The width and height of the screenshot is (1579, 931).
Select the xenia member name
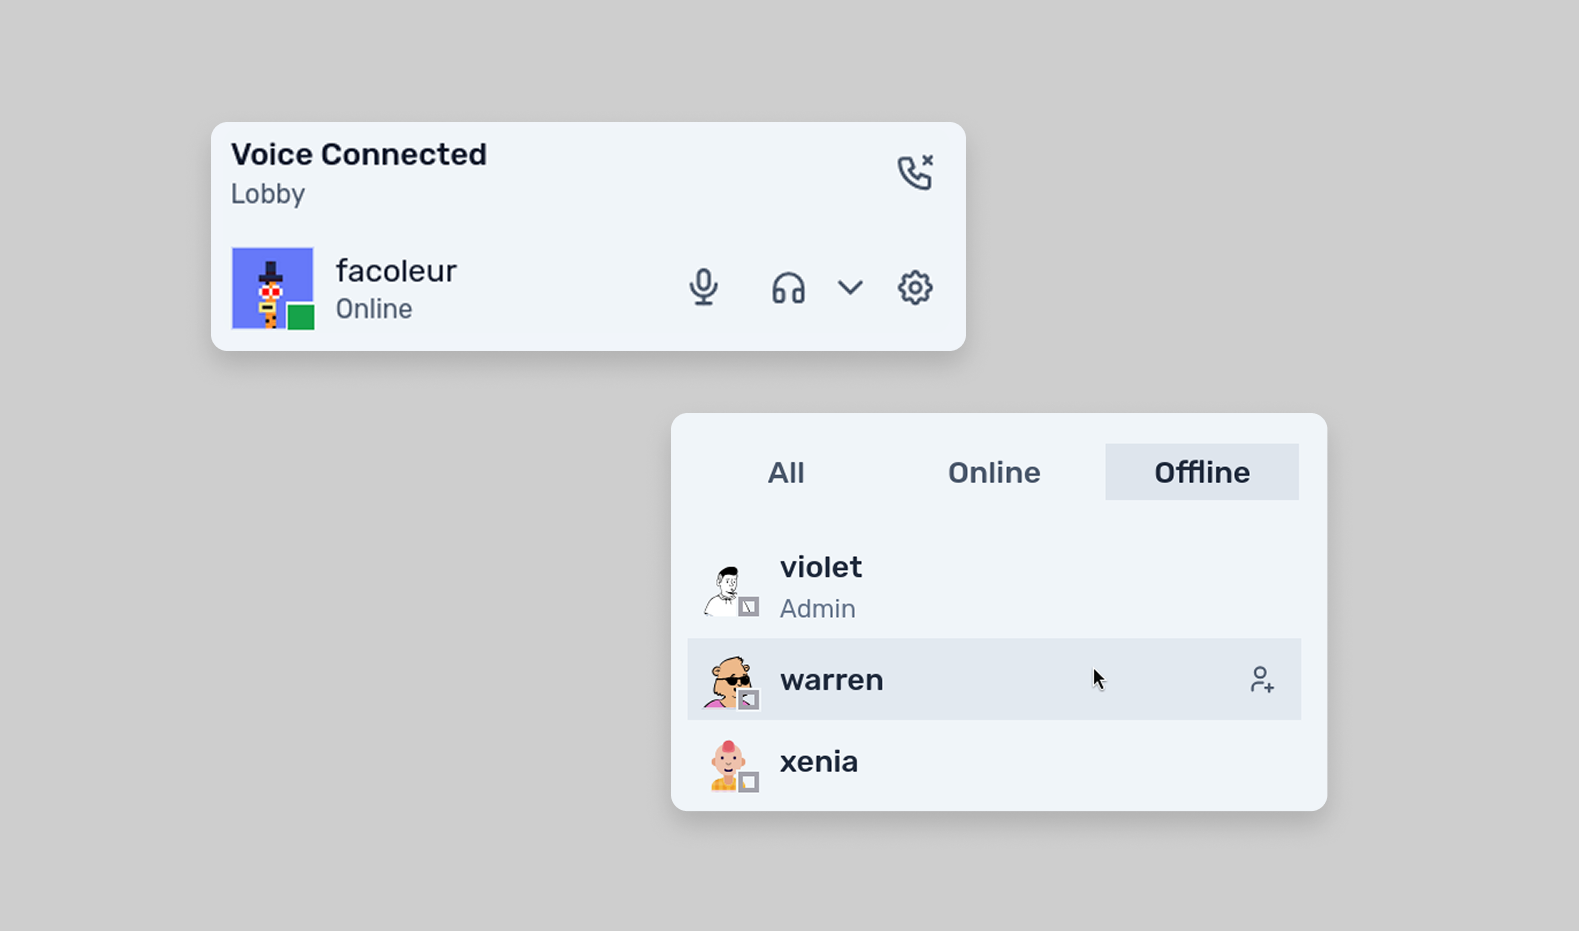pyautogui.click(x=819, y=762)
